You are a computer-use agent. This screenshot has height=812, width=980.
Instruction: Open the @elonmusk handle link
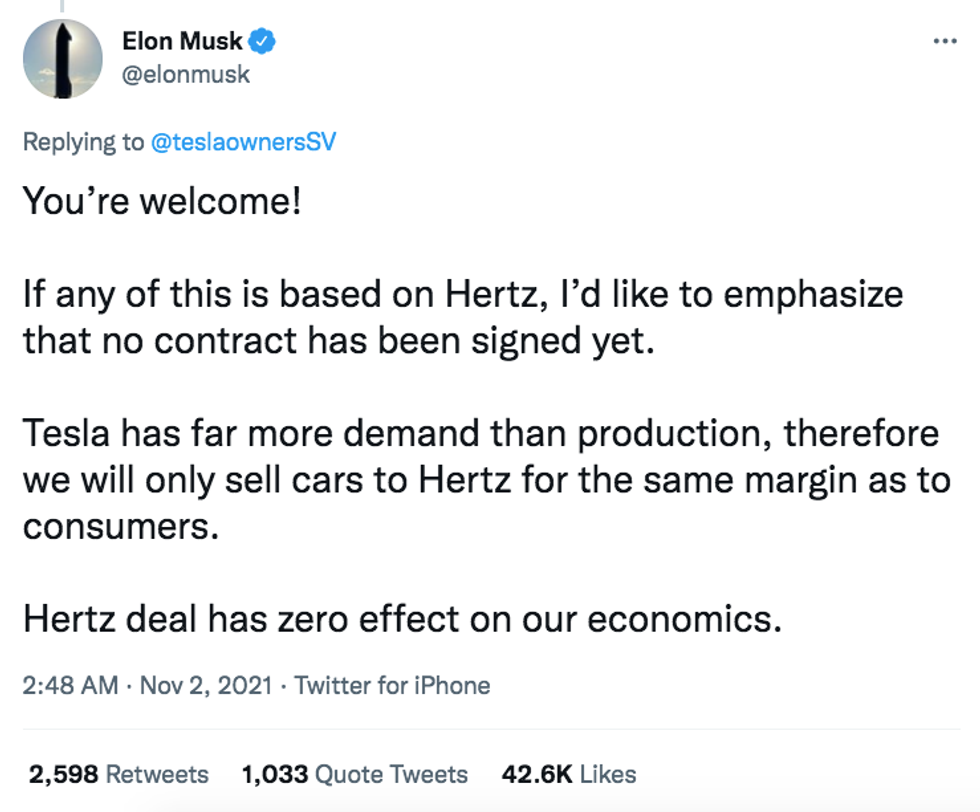click(x=185, y=74)
